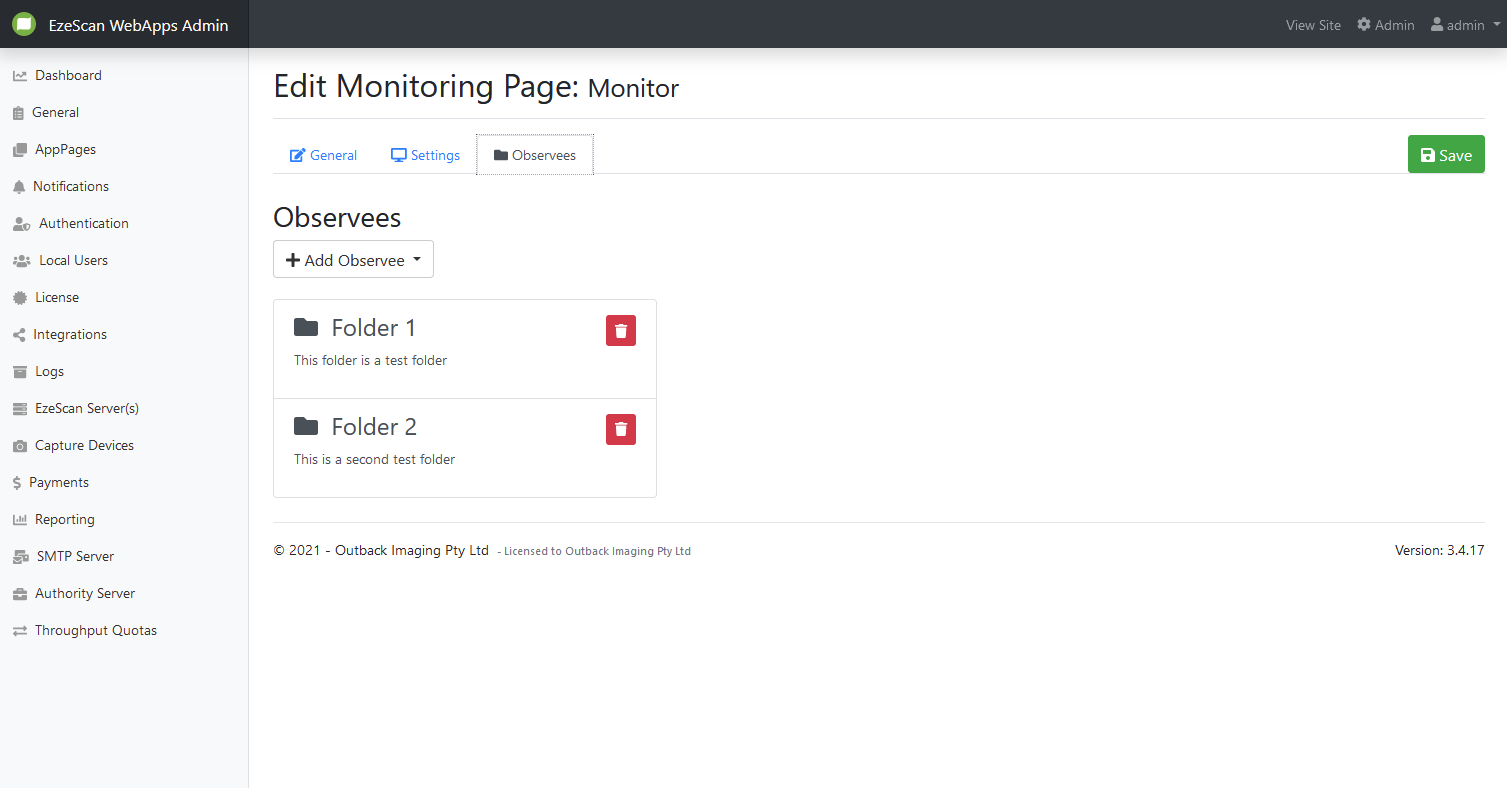Image resolution: width=1507 pixels, height=788 pixels.
Task: Switch to the Settings tab
Action: click(425, 155)
